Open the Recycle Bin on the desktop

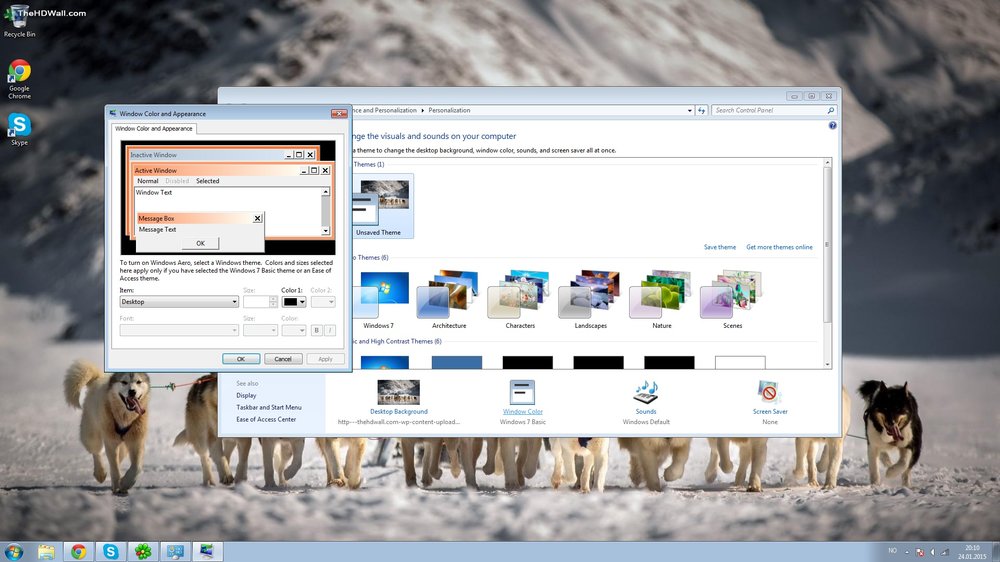coord(19,16)
